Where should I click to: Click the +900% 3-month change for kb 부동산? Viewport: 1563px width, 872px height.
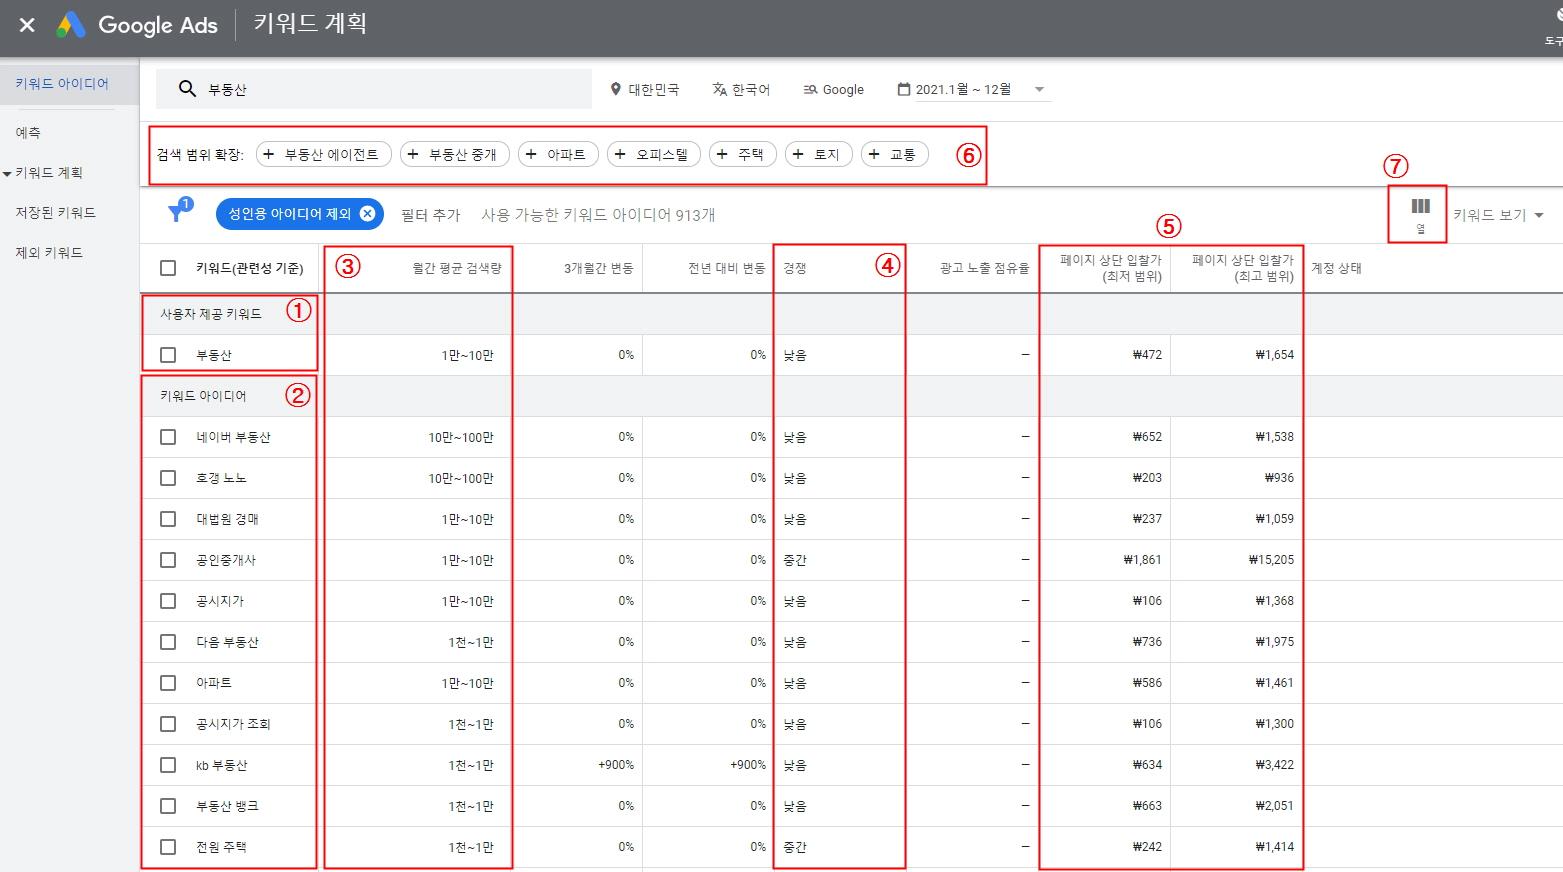click(x=616, y=765)
